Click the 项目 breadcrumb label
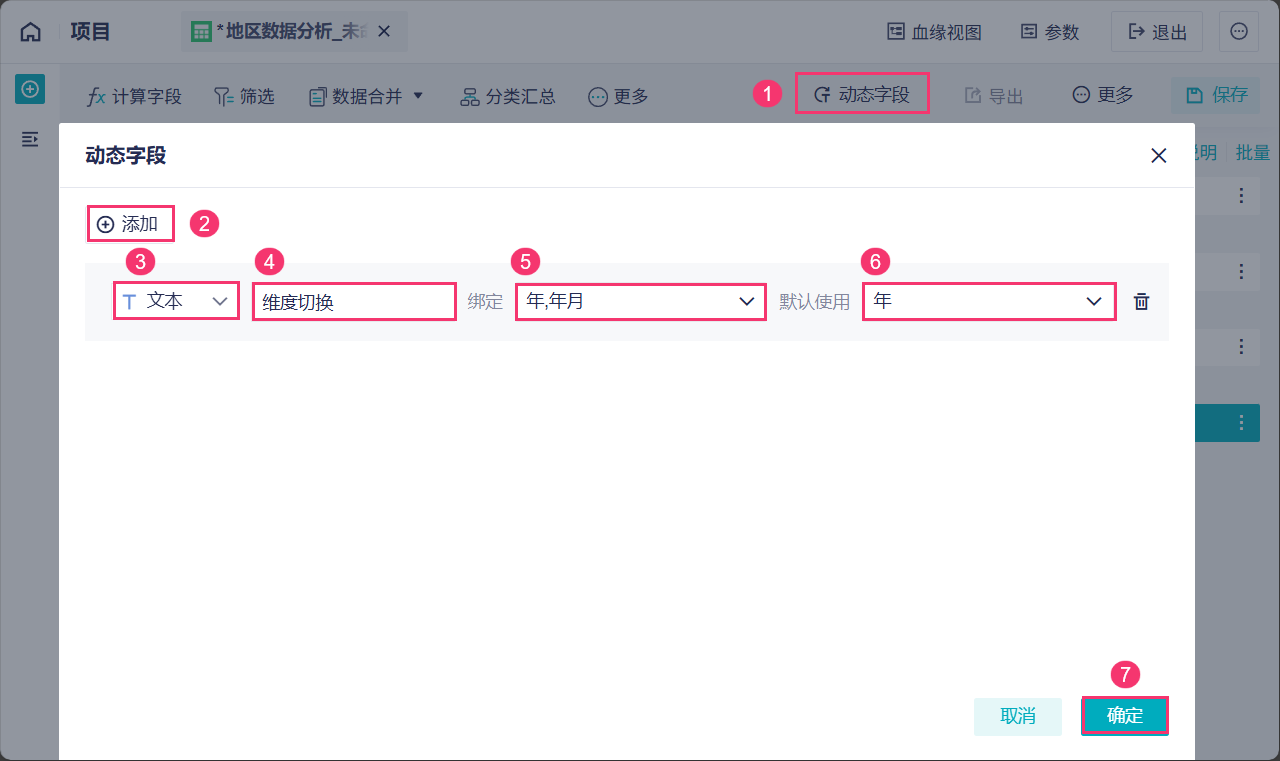The width and height of the screenshot is (1280, 761). [x=91, y=32]
